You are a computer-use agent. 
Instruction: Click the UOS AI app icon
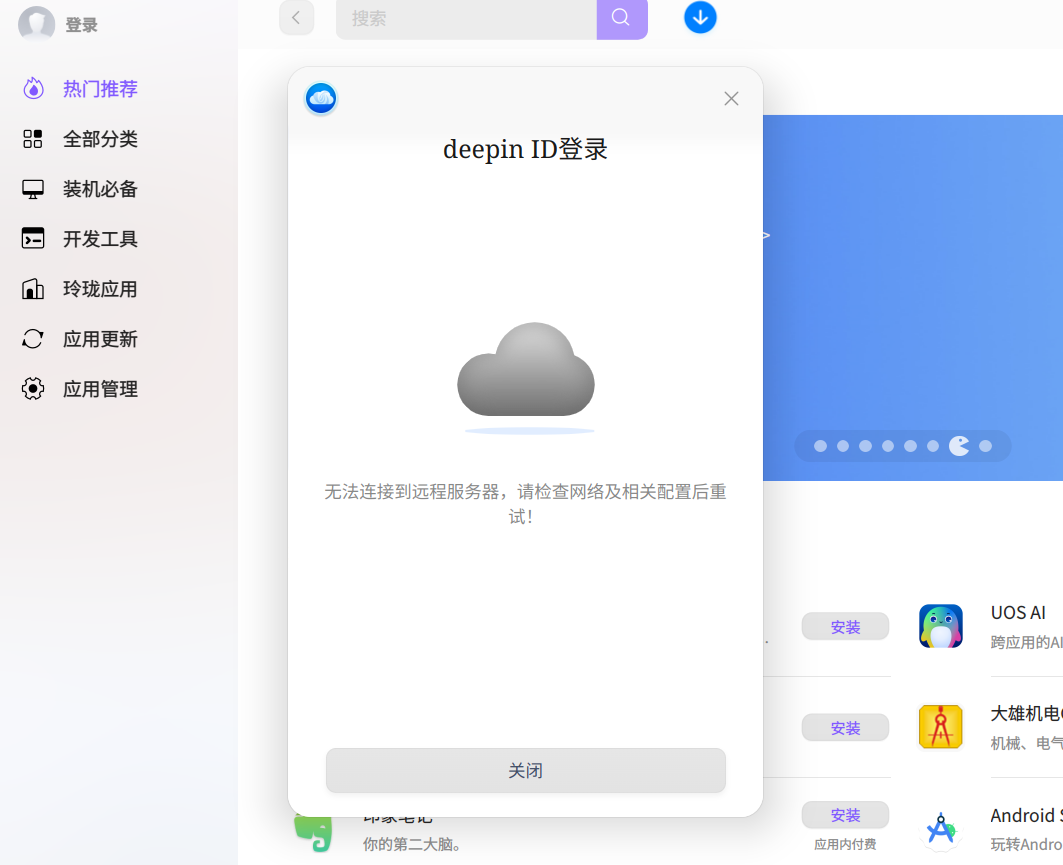tap(940, 626)
